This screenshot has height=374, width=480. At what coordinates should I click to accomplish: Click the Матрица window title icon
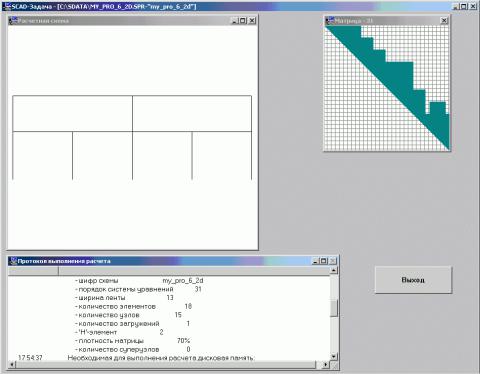[330, 21]
